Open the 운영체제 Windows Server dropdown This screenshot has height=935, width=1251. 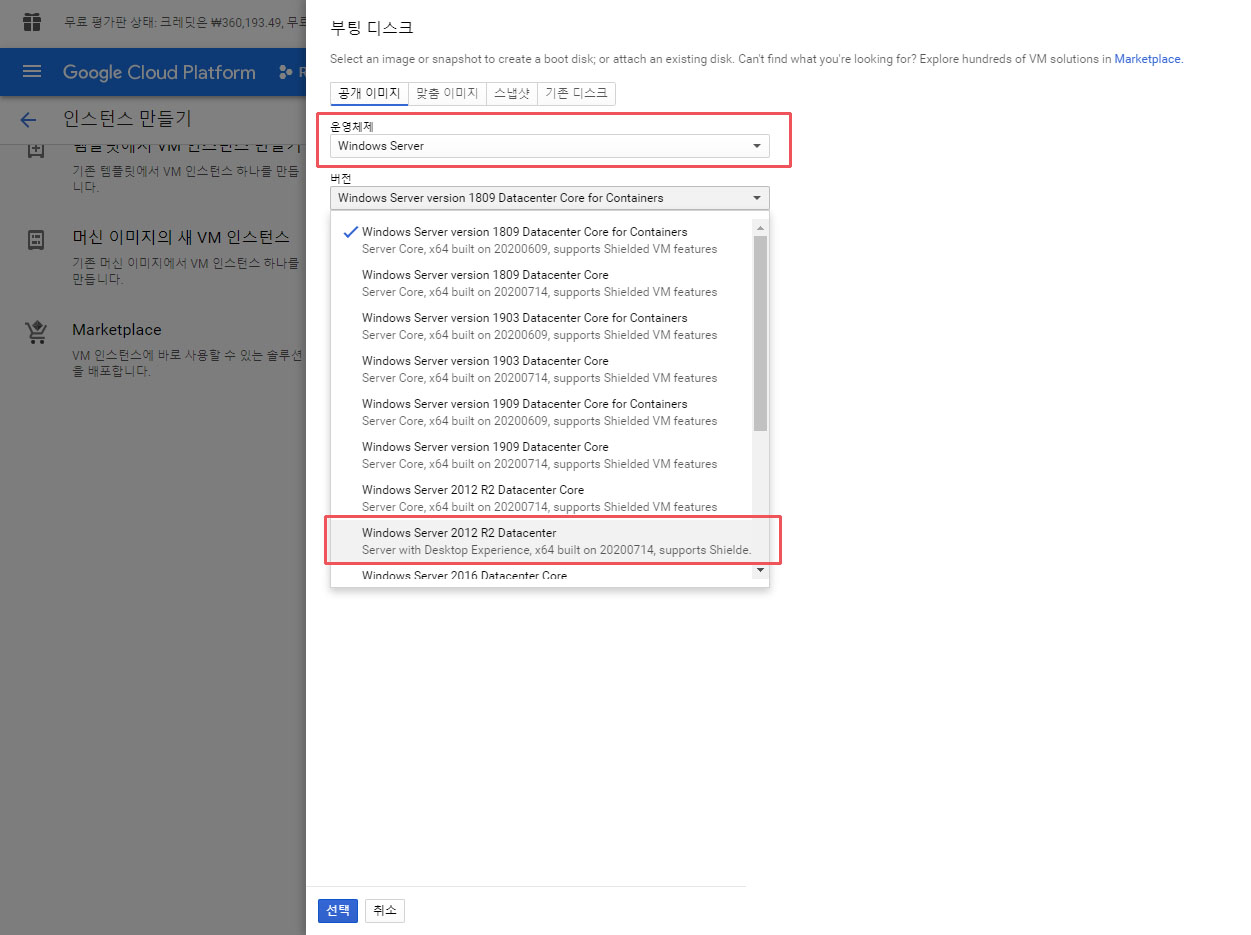[550, 146]
